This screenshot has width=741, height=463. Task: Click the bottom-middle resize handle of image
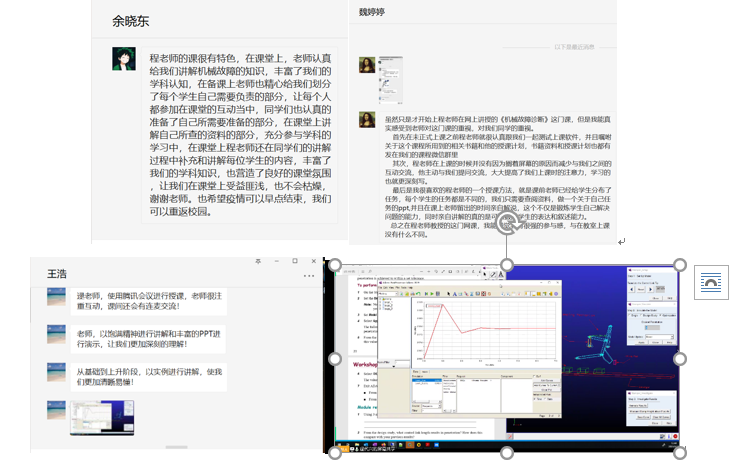[x=507, y=452]
